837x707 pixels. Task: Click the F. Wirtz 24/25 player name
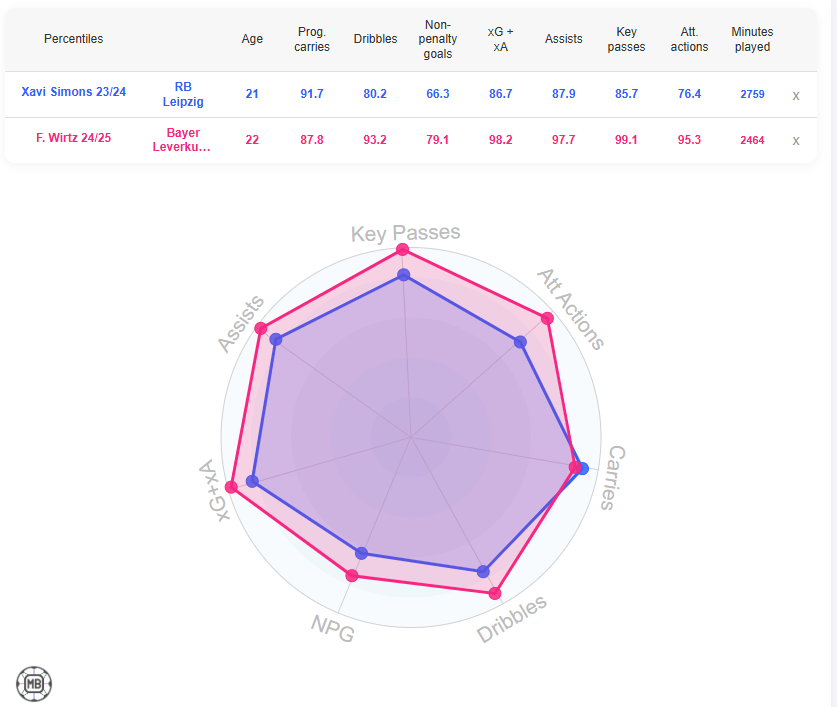point(74,139)
